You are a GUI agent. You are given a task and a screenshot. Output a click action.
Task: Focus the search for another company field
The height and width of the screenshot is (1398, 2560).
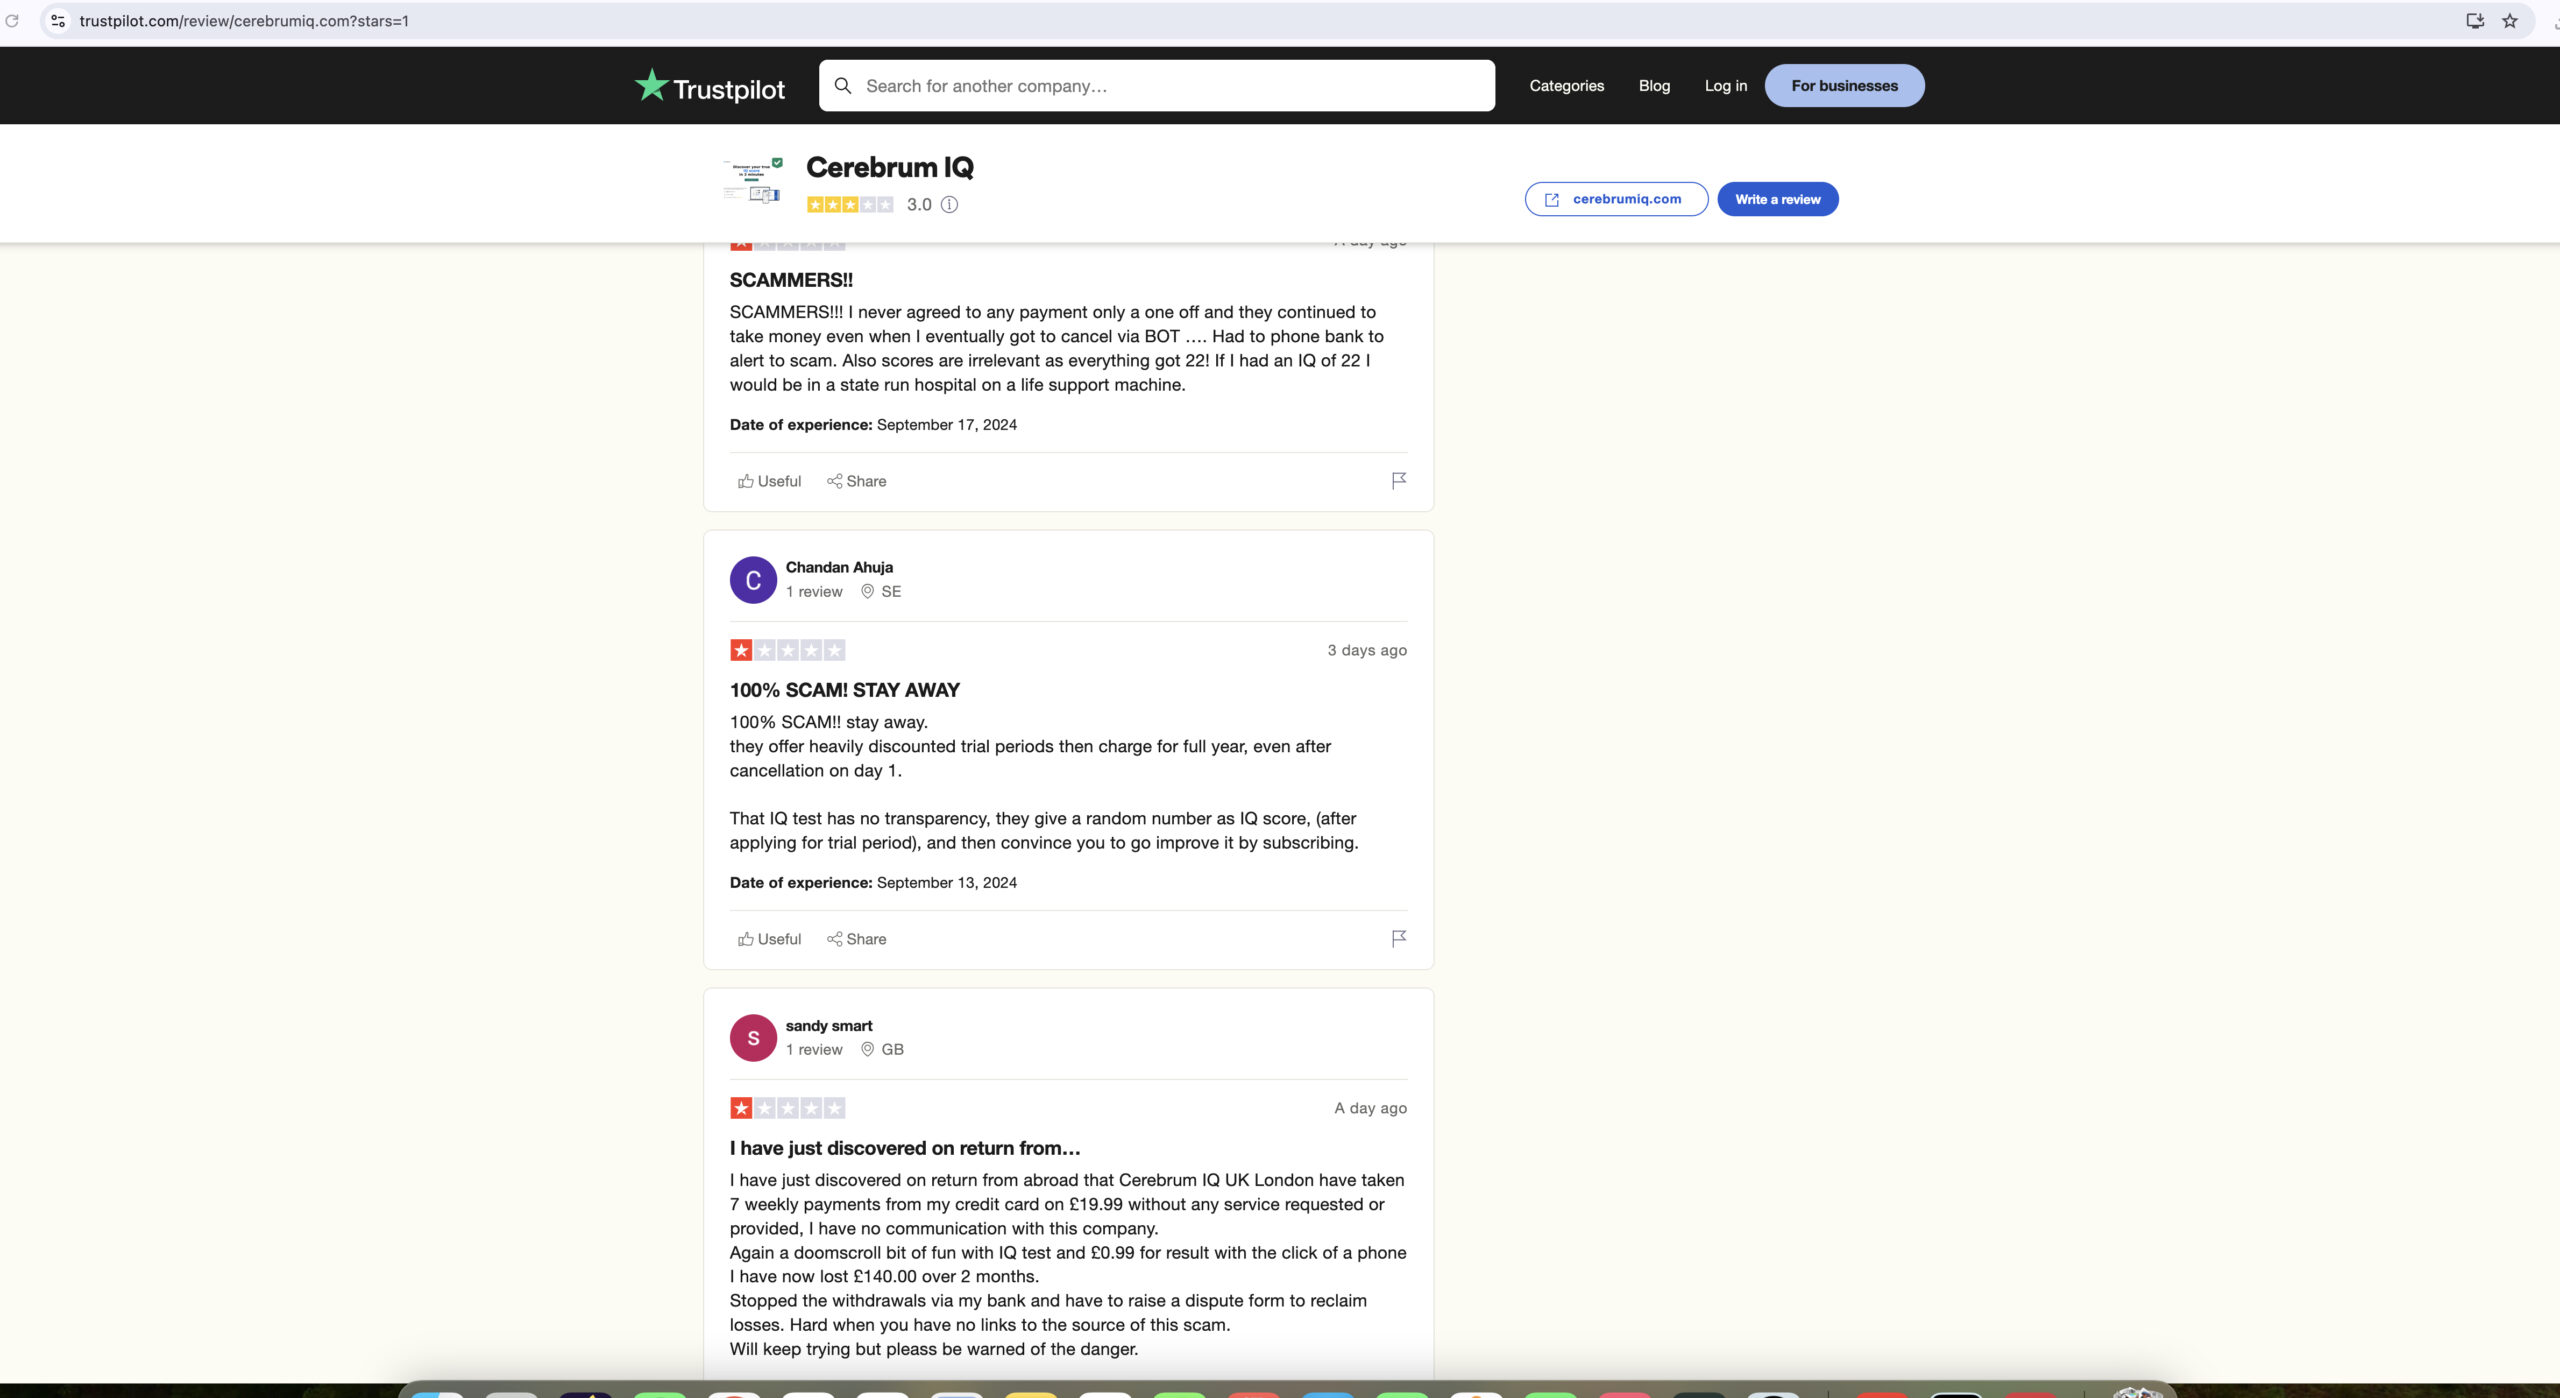pyautogui.click(x=1157, y=86)
